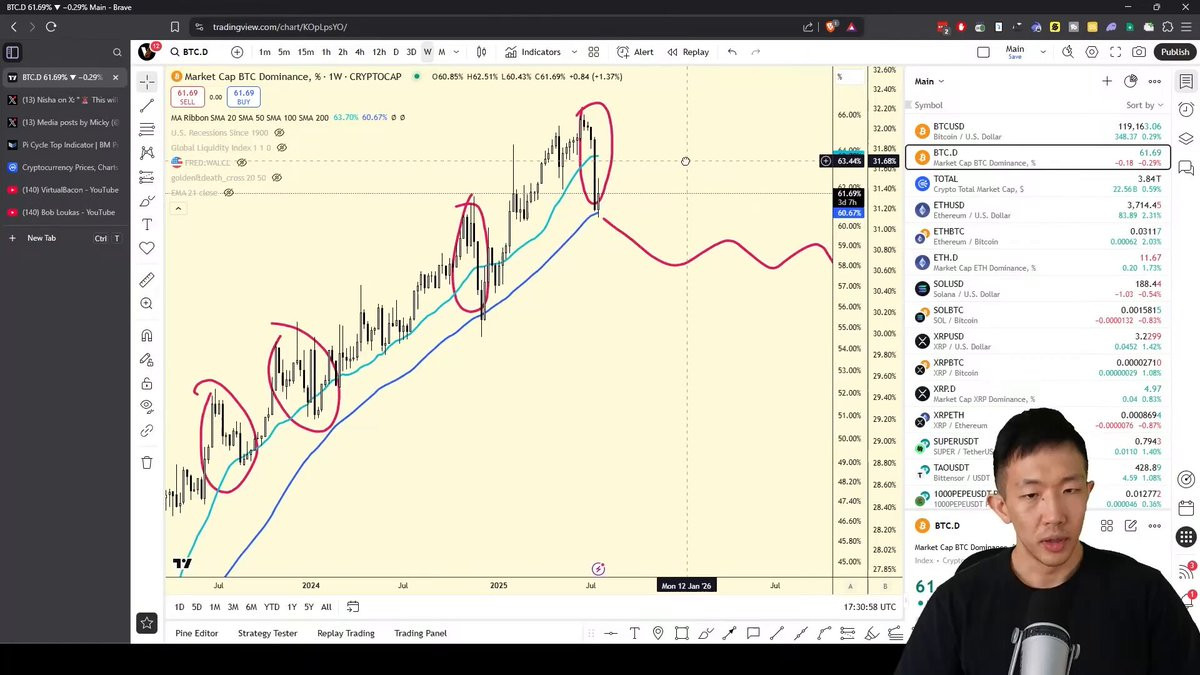Open the Pine Editor tab
This screenshot has height=675, width=1200.
pyautogui.click(x=197, y=633)
